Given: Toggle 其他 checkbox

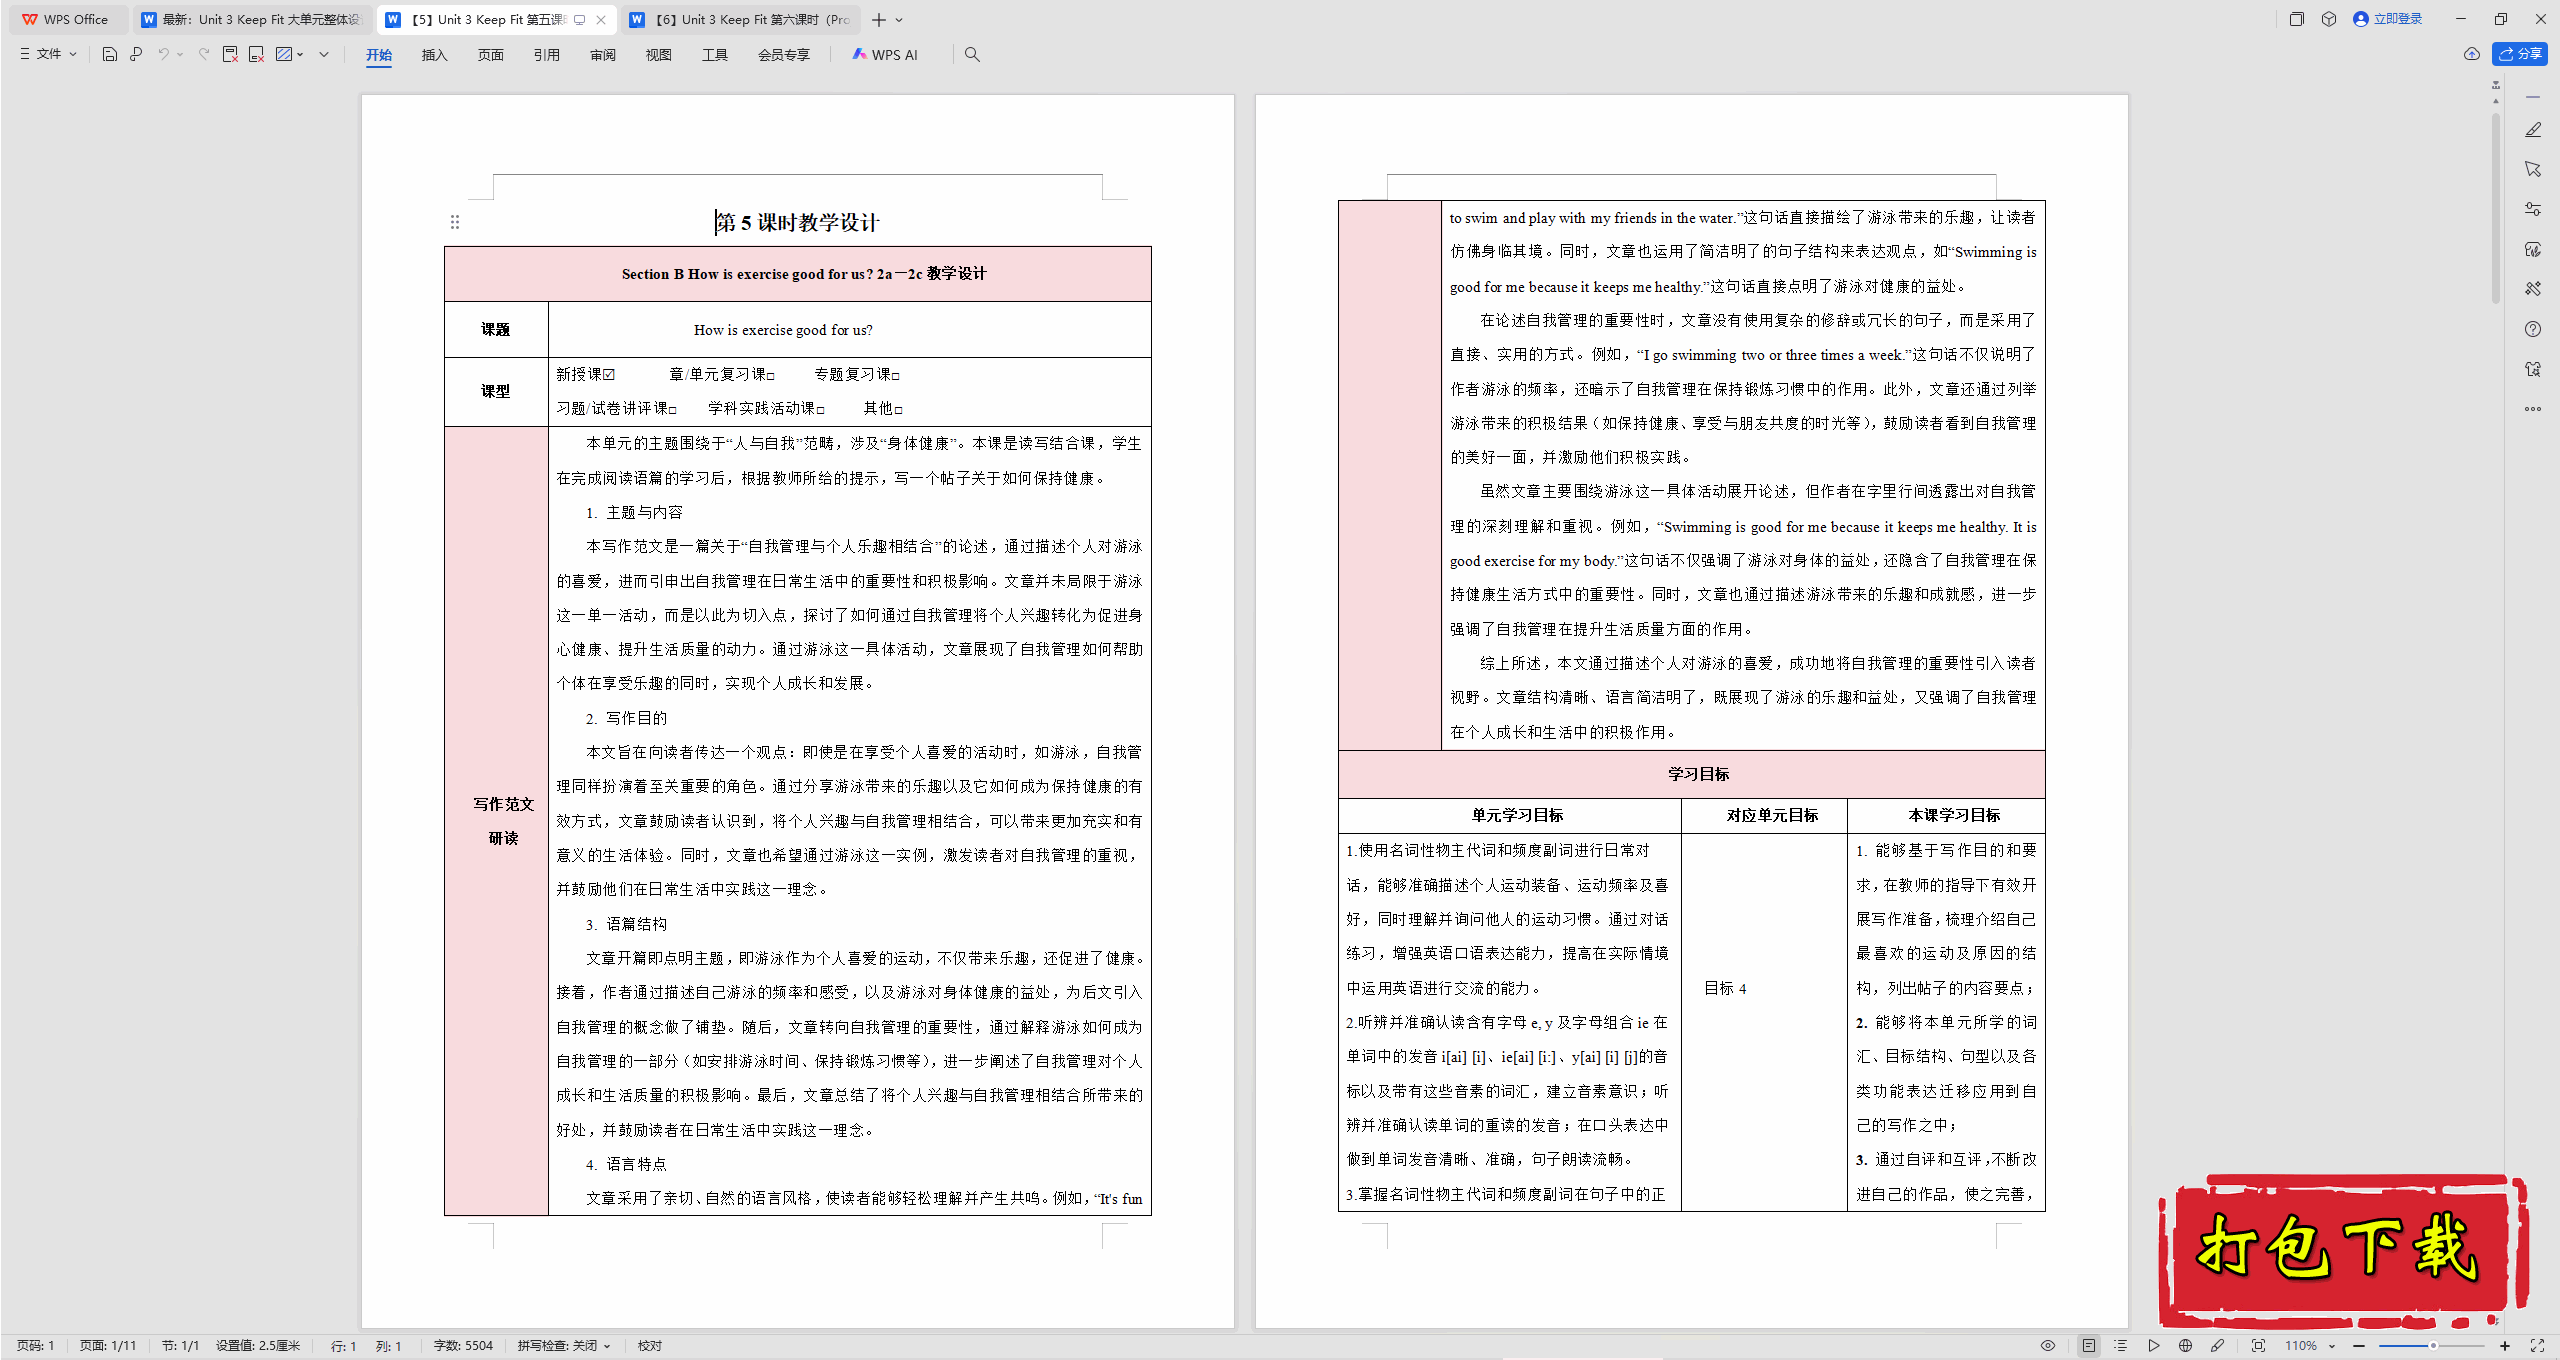Looking at the screenshot, I should (x=899, y=410).
